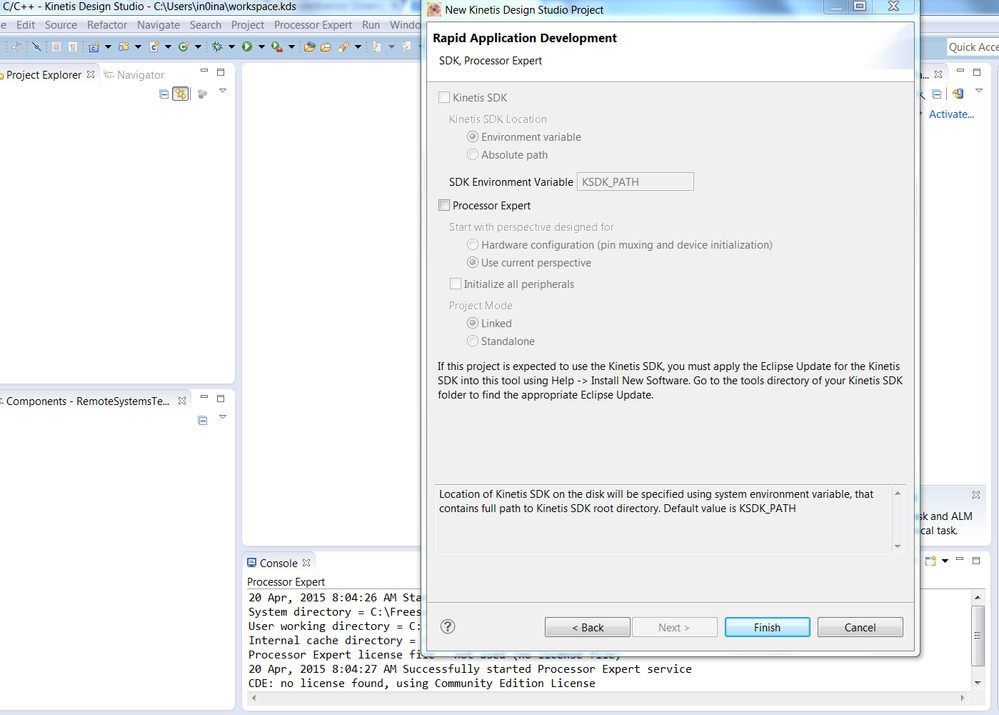Click the Cancel button

[x=860, y=627]
